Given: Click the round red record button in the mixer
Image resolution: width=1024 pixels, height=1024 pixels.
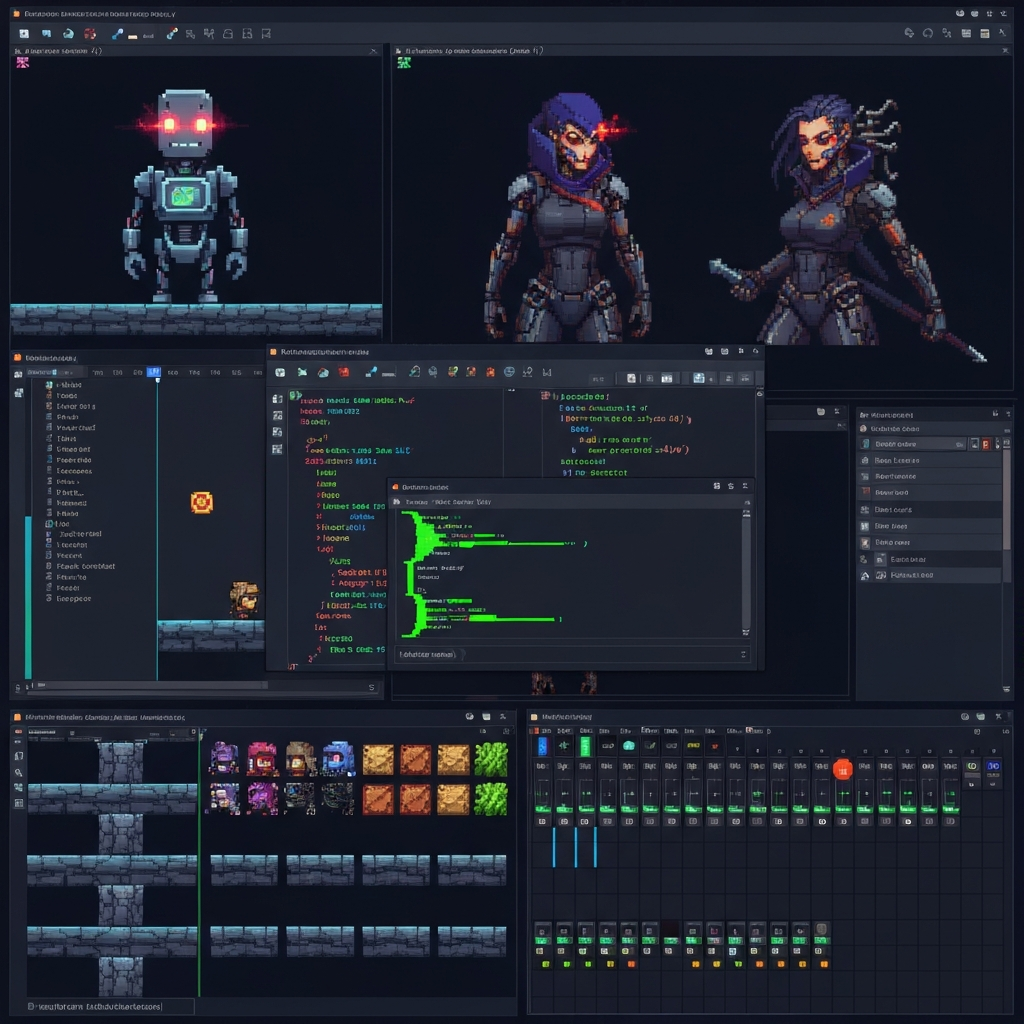Looking at the screenshot, I should (x=843, y=770).
